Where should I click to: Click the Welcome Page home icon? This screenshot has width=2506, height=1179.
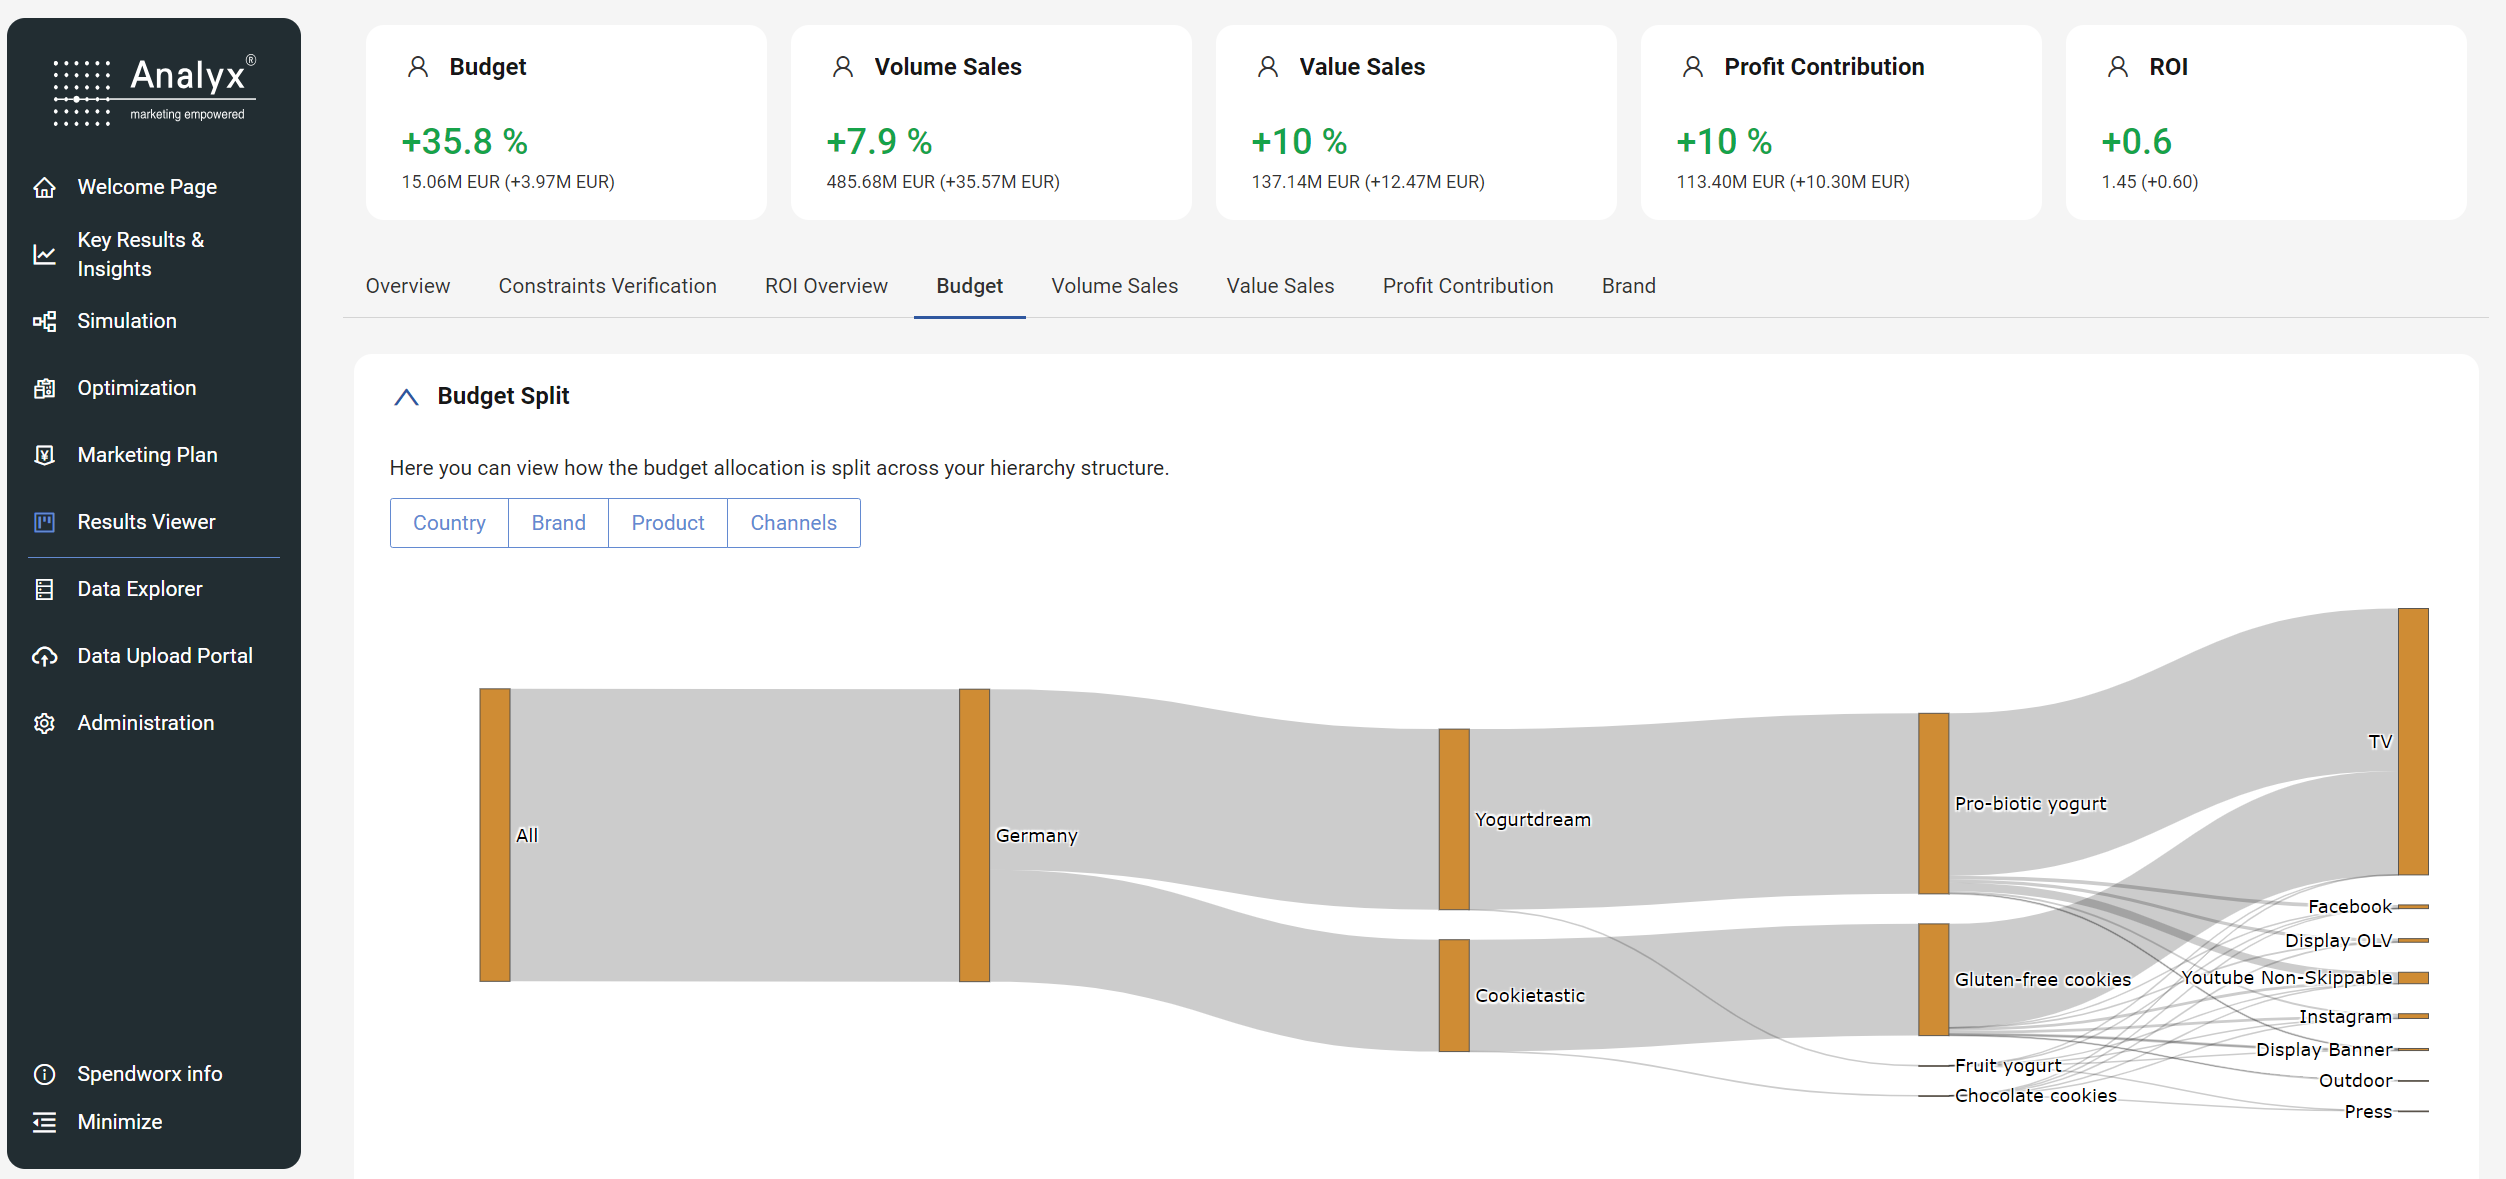[x=44, y=187]
